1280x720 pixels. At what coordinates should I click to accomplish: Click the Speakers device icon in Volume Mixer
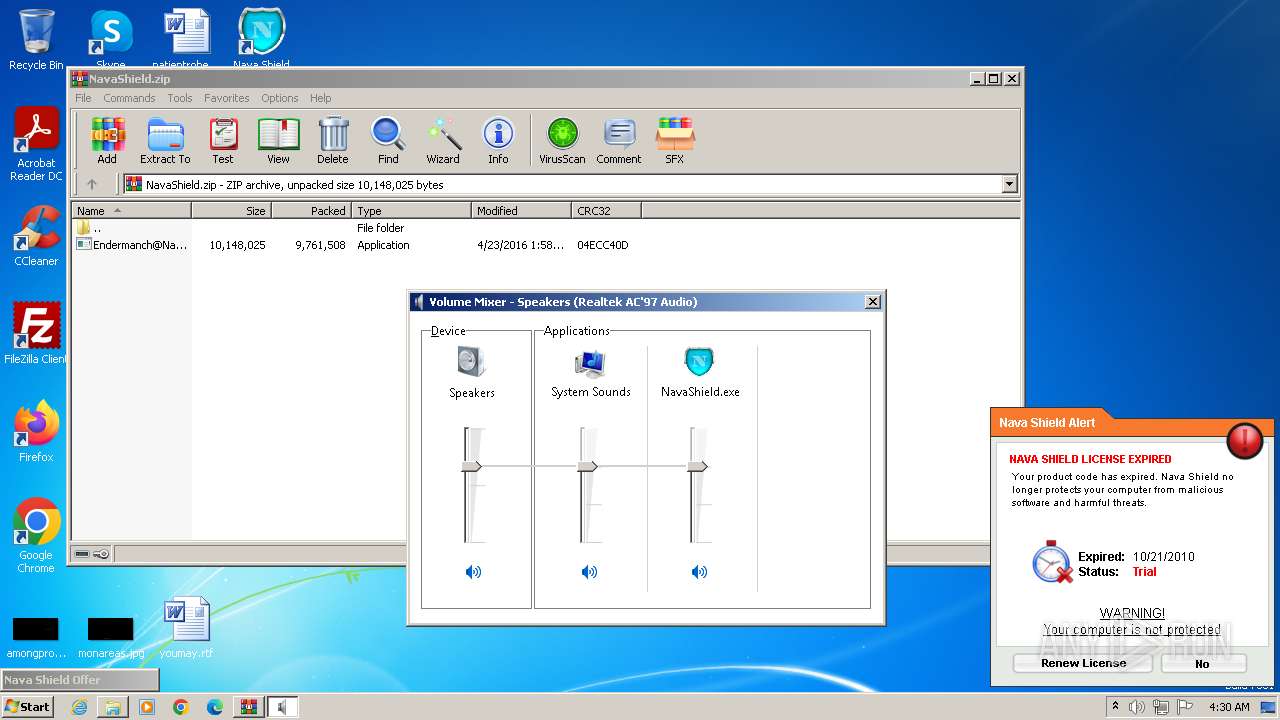[x=471, y=362]
